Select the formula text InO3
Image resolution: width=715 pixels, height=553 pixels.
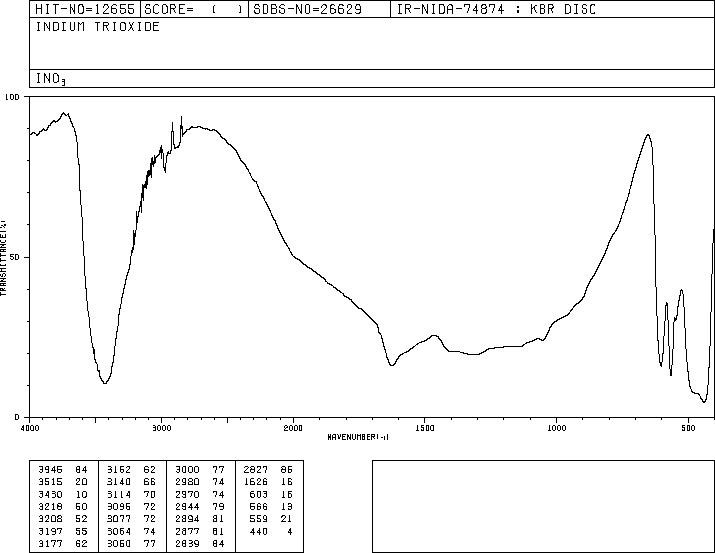click(x=51, y=78)
